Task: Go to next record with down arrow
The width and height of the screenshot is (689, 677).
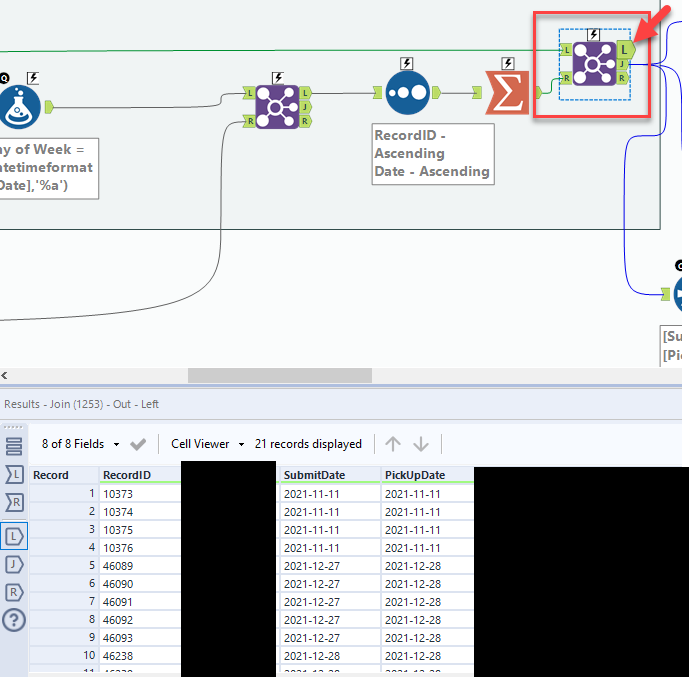Action: coord(421,444)
